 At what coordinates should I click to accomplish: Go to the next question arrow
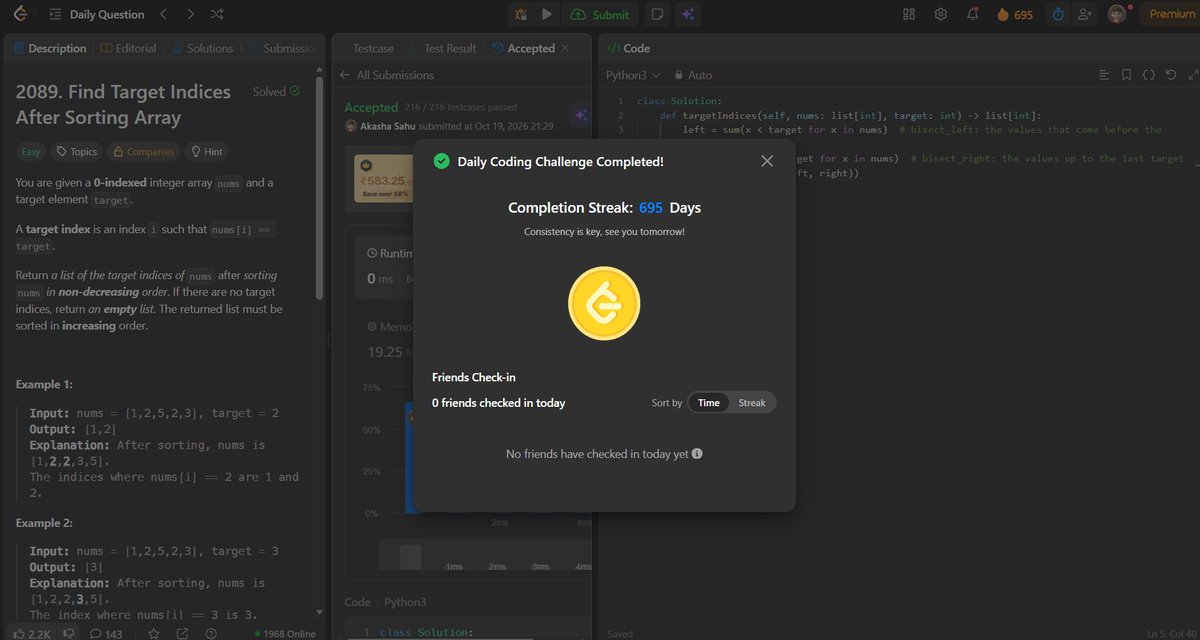click(191, 14)
